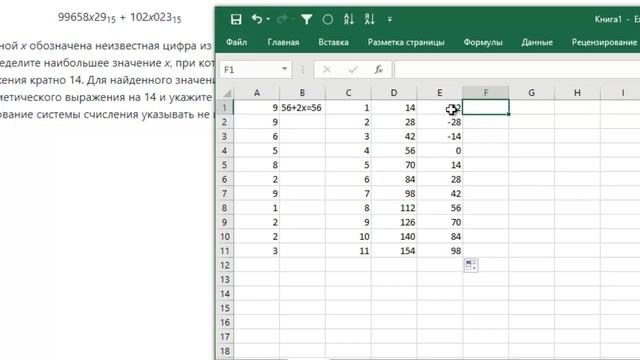Open the Данные ribbon tab
This screenshot has height=360, width=640.
(537, 42)
